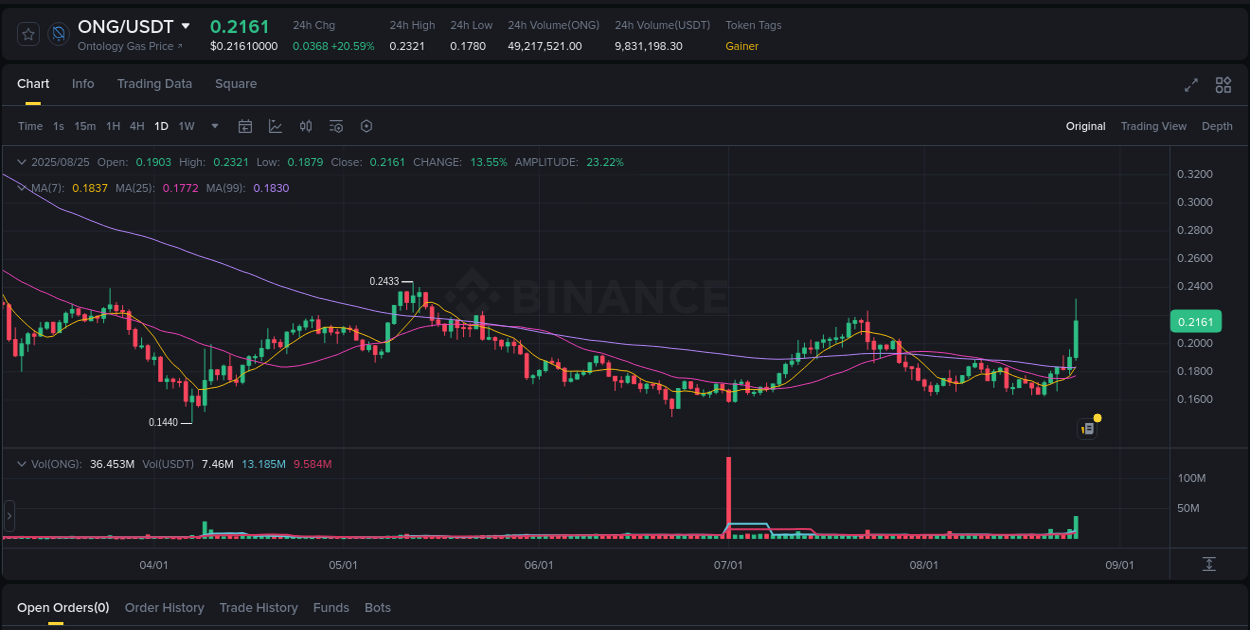Collapse the Vol(ONG) panel chevron
This screenshot has width=1250, height=630.
click(22, 463)
